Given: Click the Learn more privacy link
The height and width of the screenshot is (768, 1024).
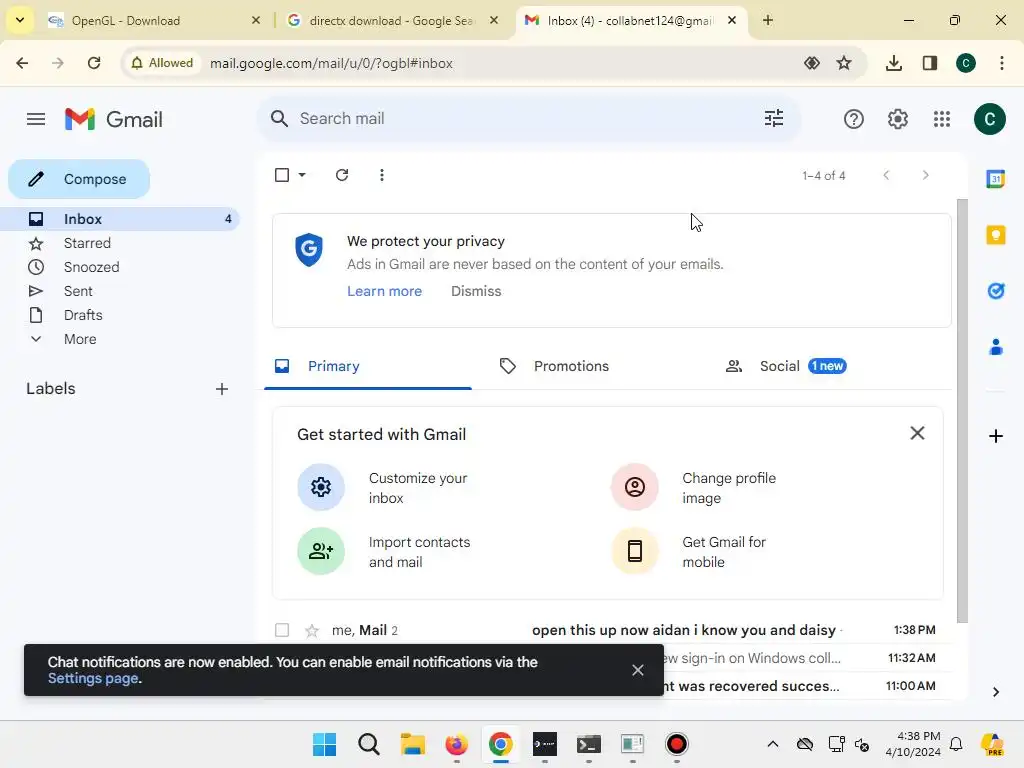Looking at the screenshot, I should pyautogui.click(x=384, y=291).
